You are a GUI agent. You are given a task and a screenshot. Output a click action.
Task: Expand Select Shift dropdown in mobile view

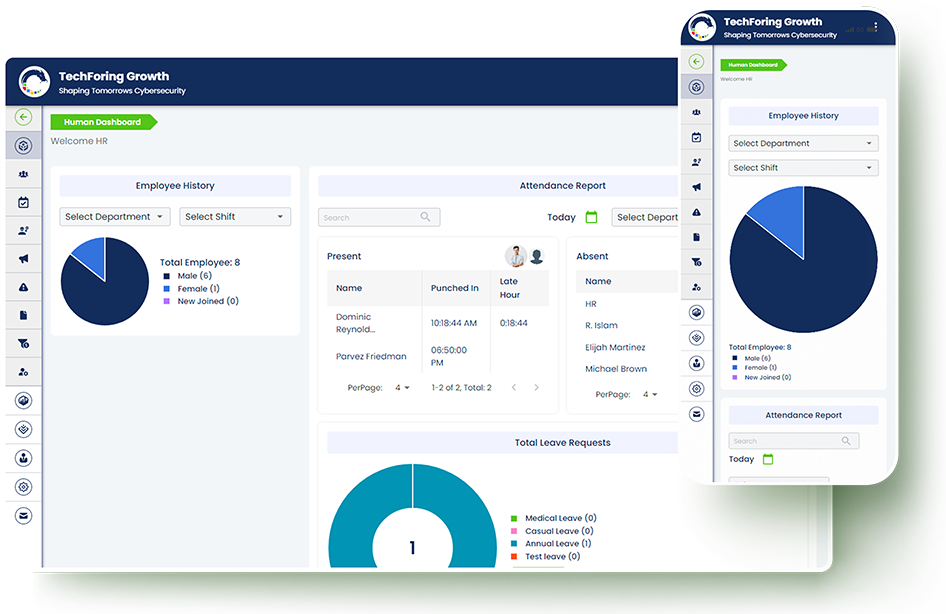click(803, 168)
